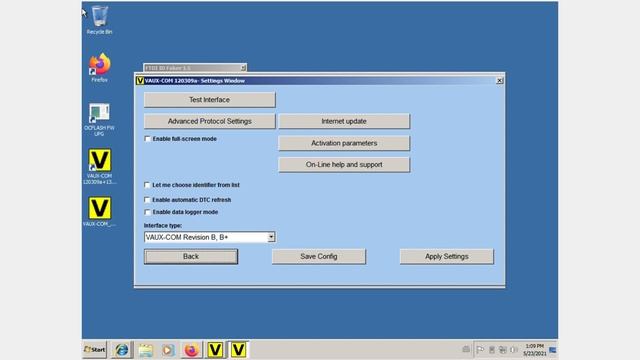The width and height of the screenshot is (640, 360).
Task: Select the VAUX-COM 120309a+13 desktop shortcut
Action: [99, 167]
